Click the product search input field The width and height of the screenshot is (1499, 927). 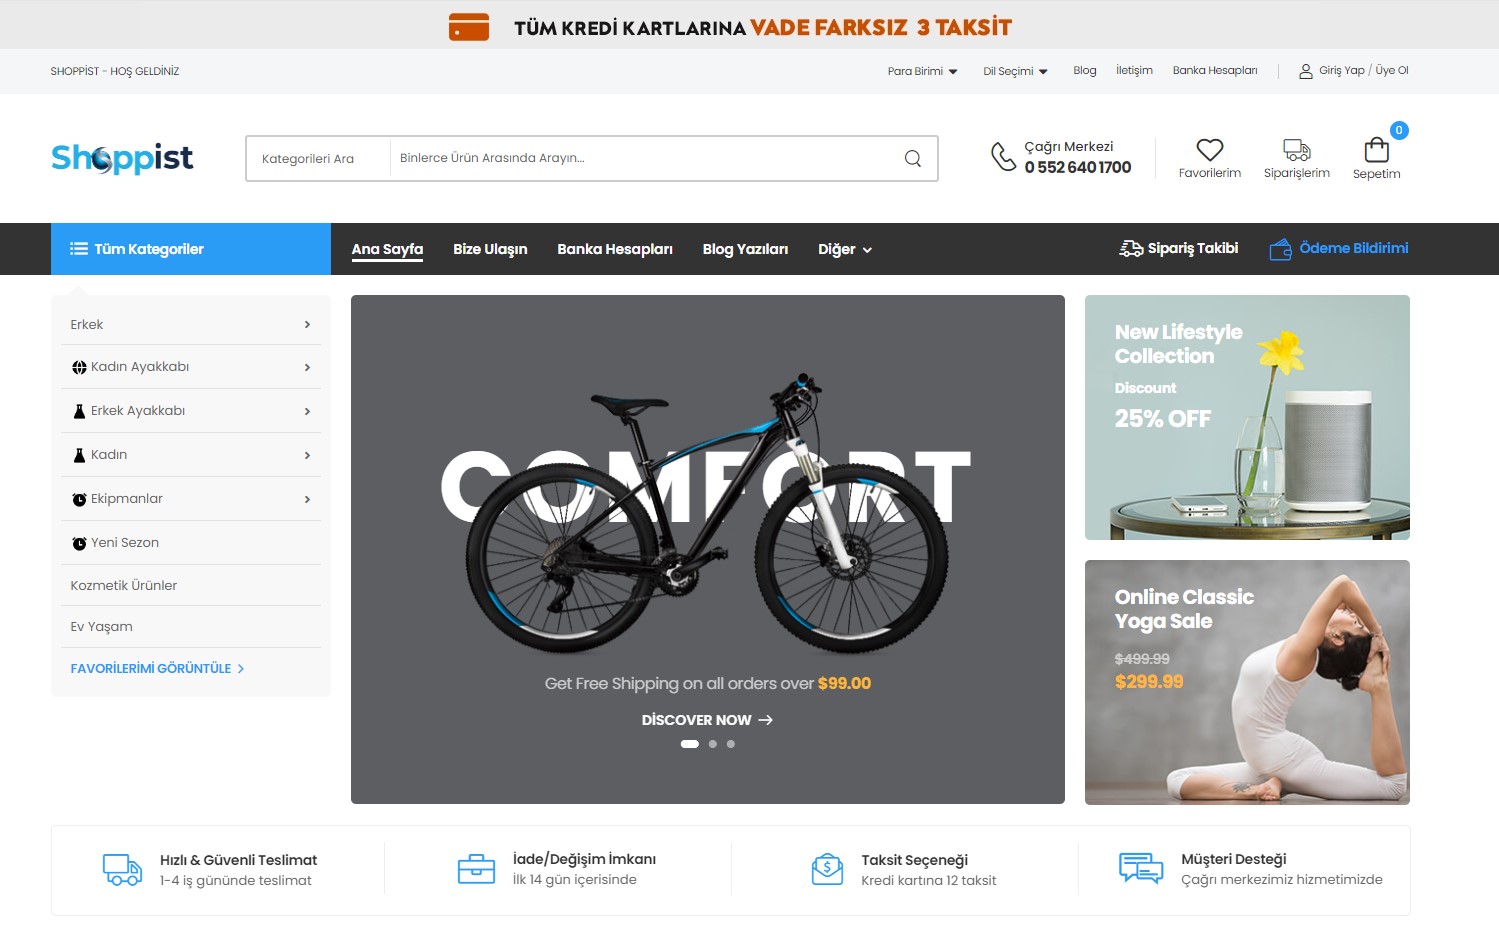[645, 158]
